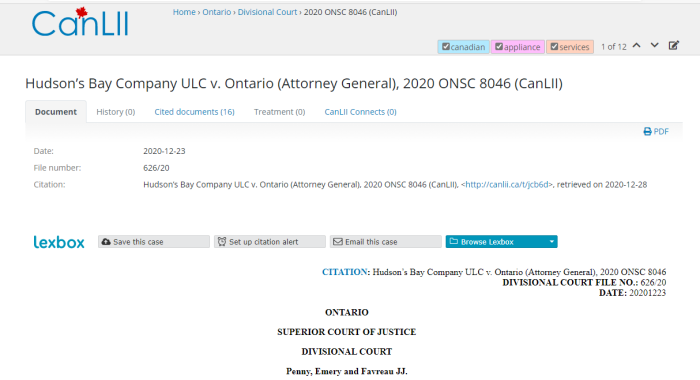Click 'SUPERIOR COURT OF JUSTICE' heading
Image resolution: width=700 pixels, height=380 pixels.
(x=346, y=332)
